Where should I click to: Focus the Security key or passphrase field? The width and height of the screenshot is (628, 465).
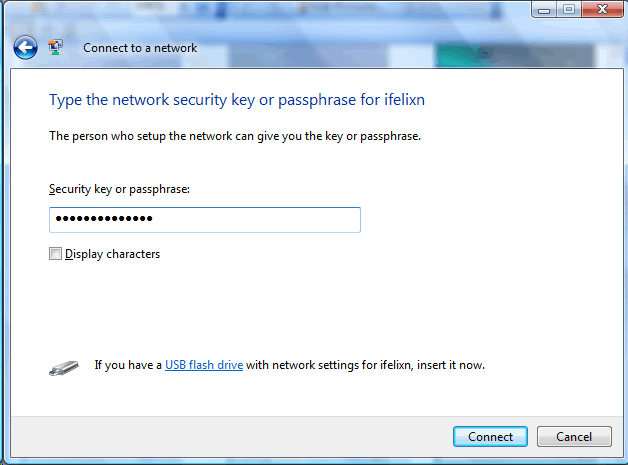click(x=250, y=220)
